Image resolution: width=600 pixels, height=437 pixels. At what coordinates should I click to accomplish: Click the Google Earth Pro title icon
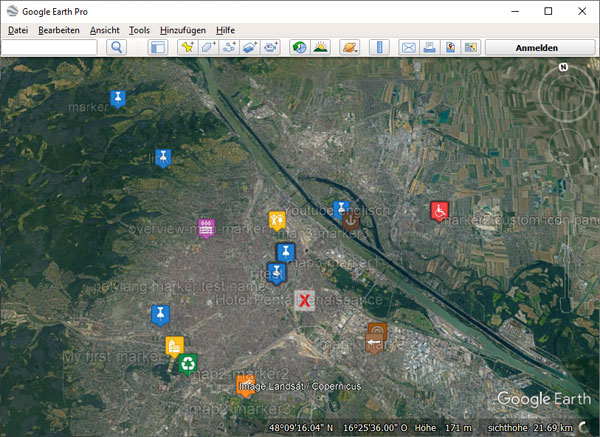pyautogui.click(x=12, y=11)
